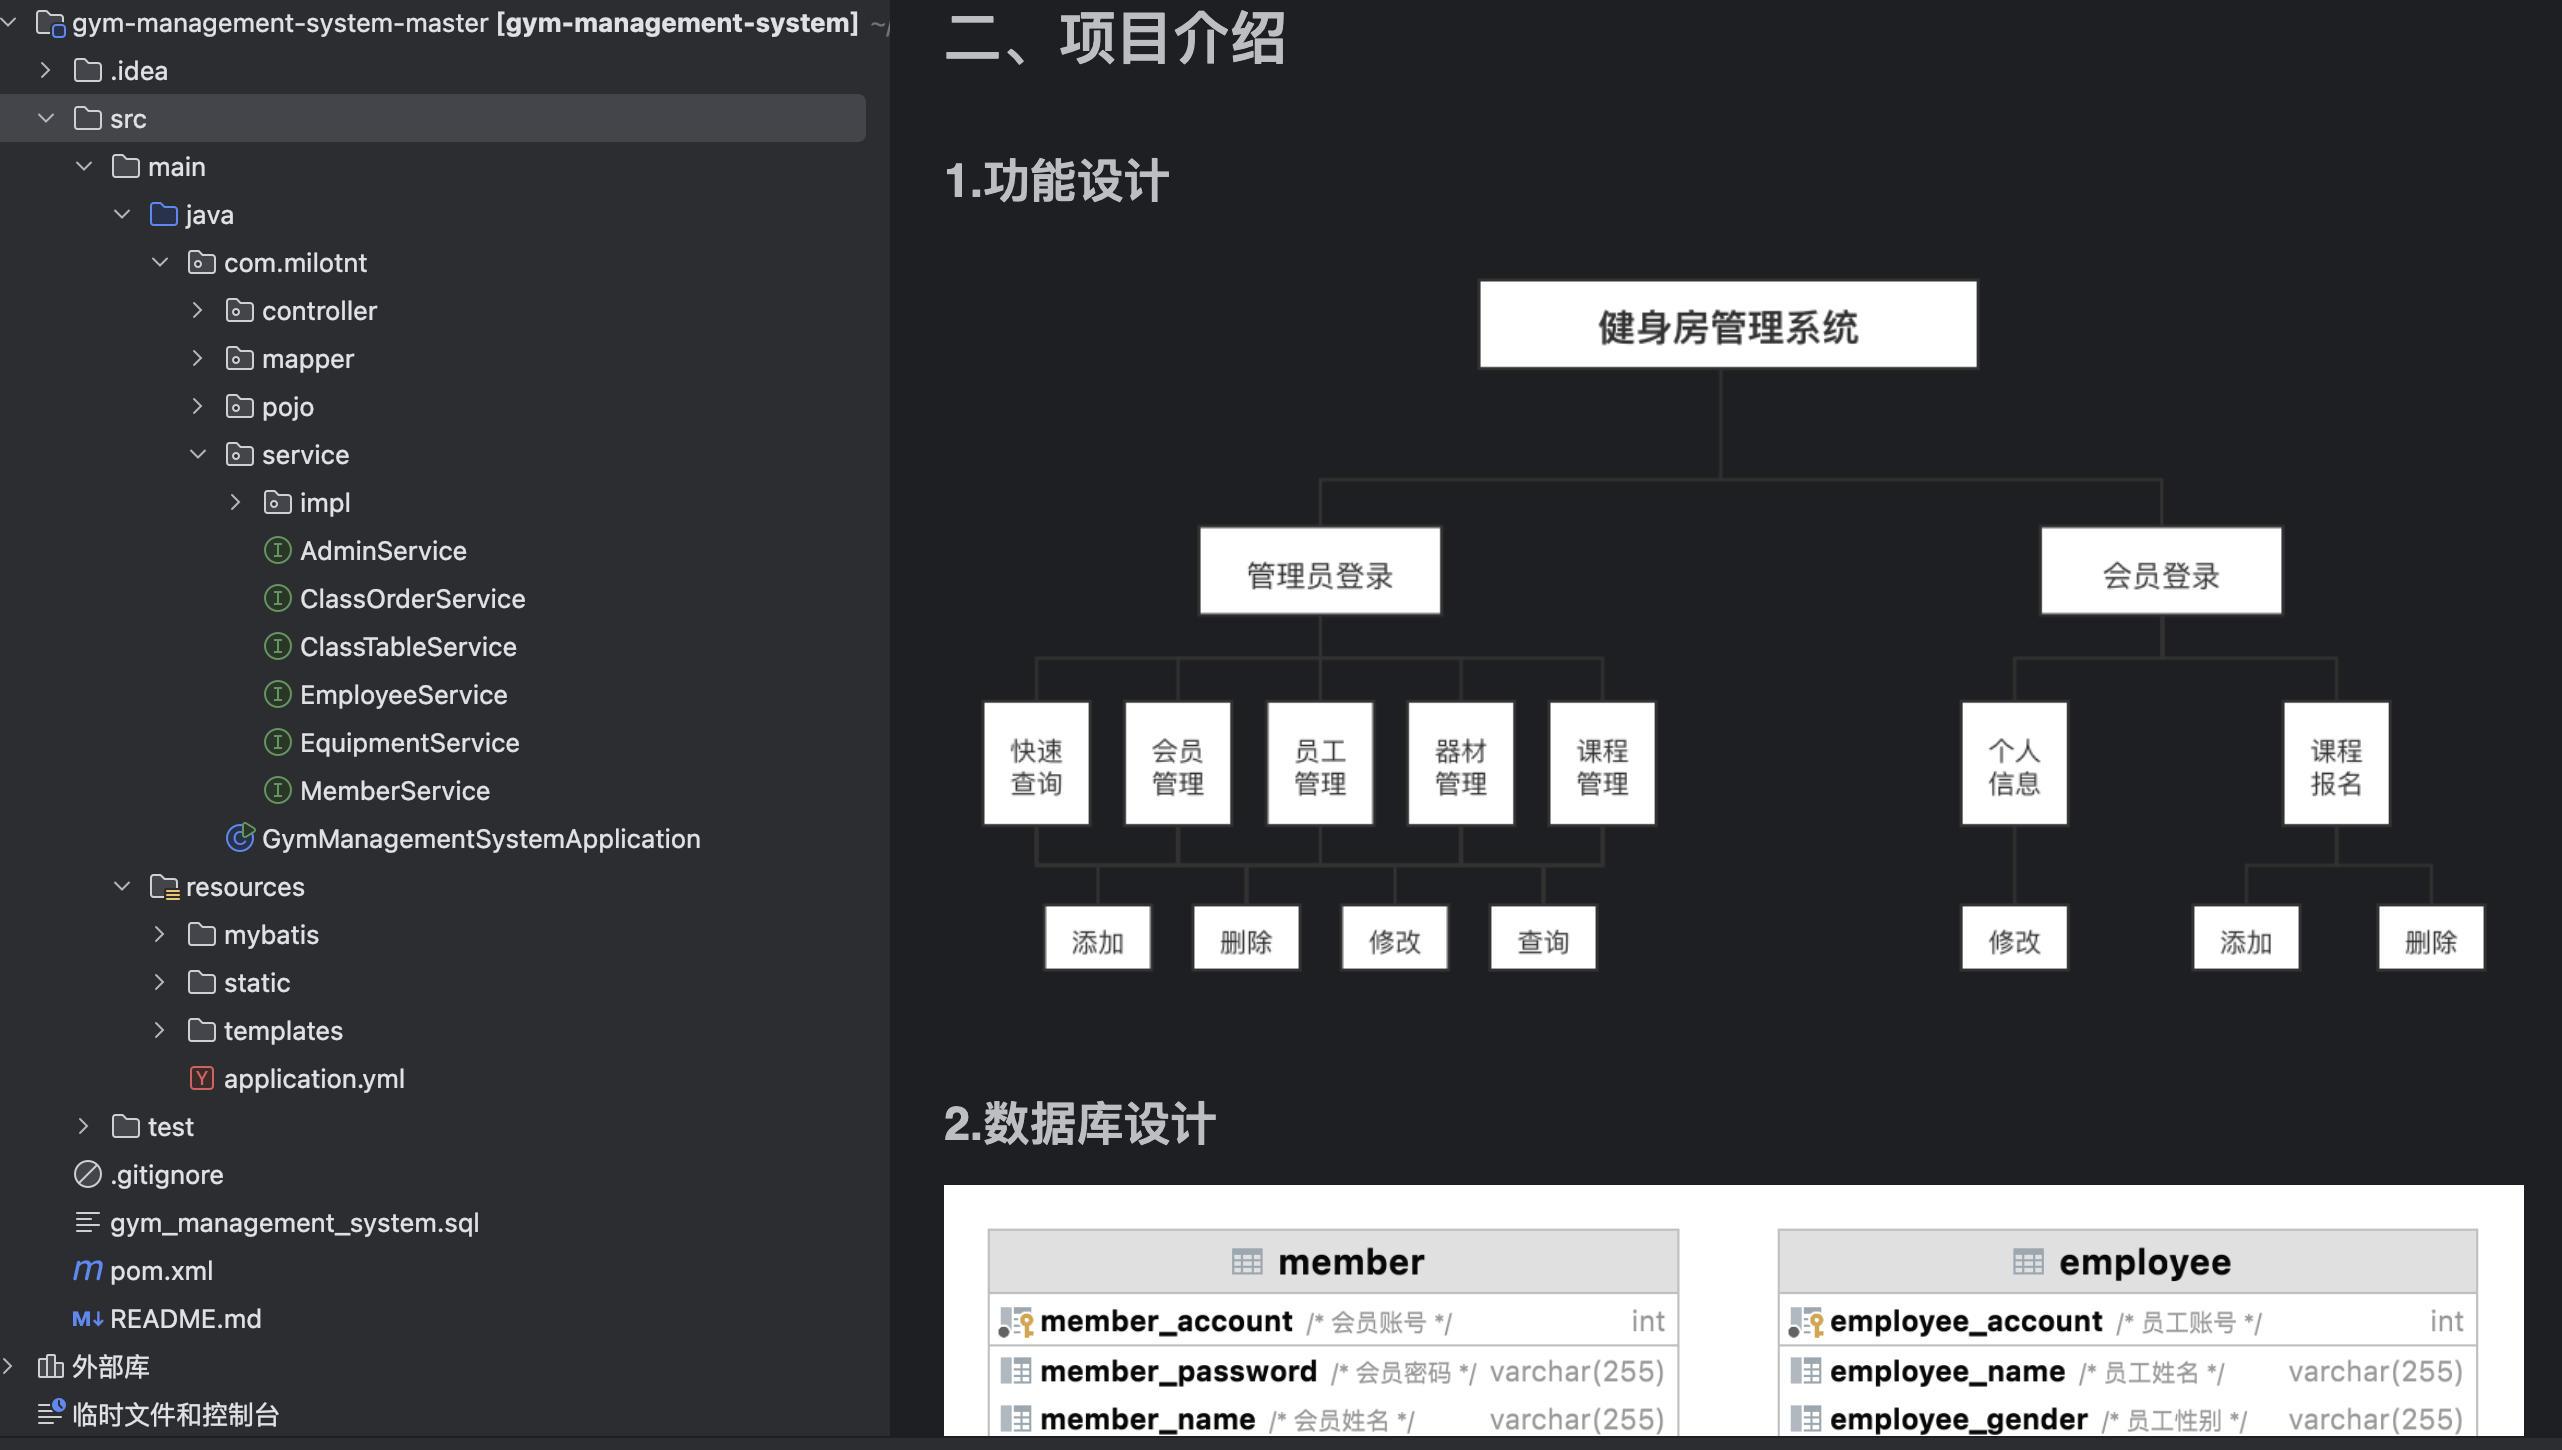Click the .gitignore file icon
Viewport: 2562px width, 1450px height.
click(88, 1174)
